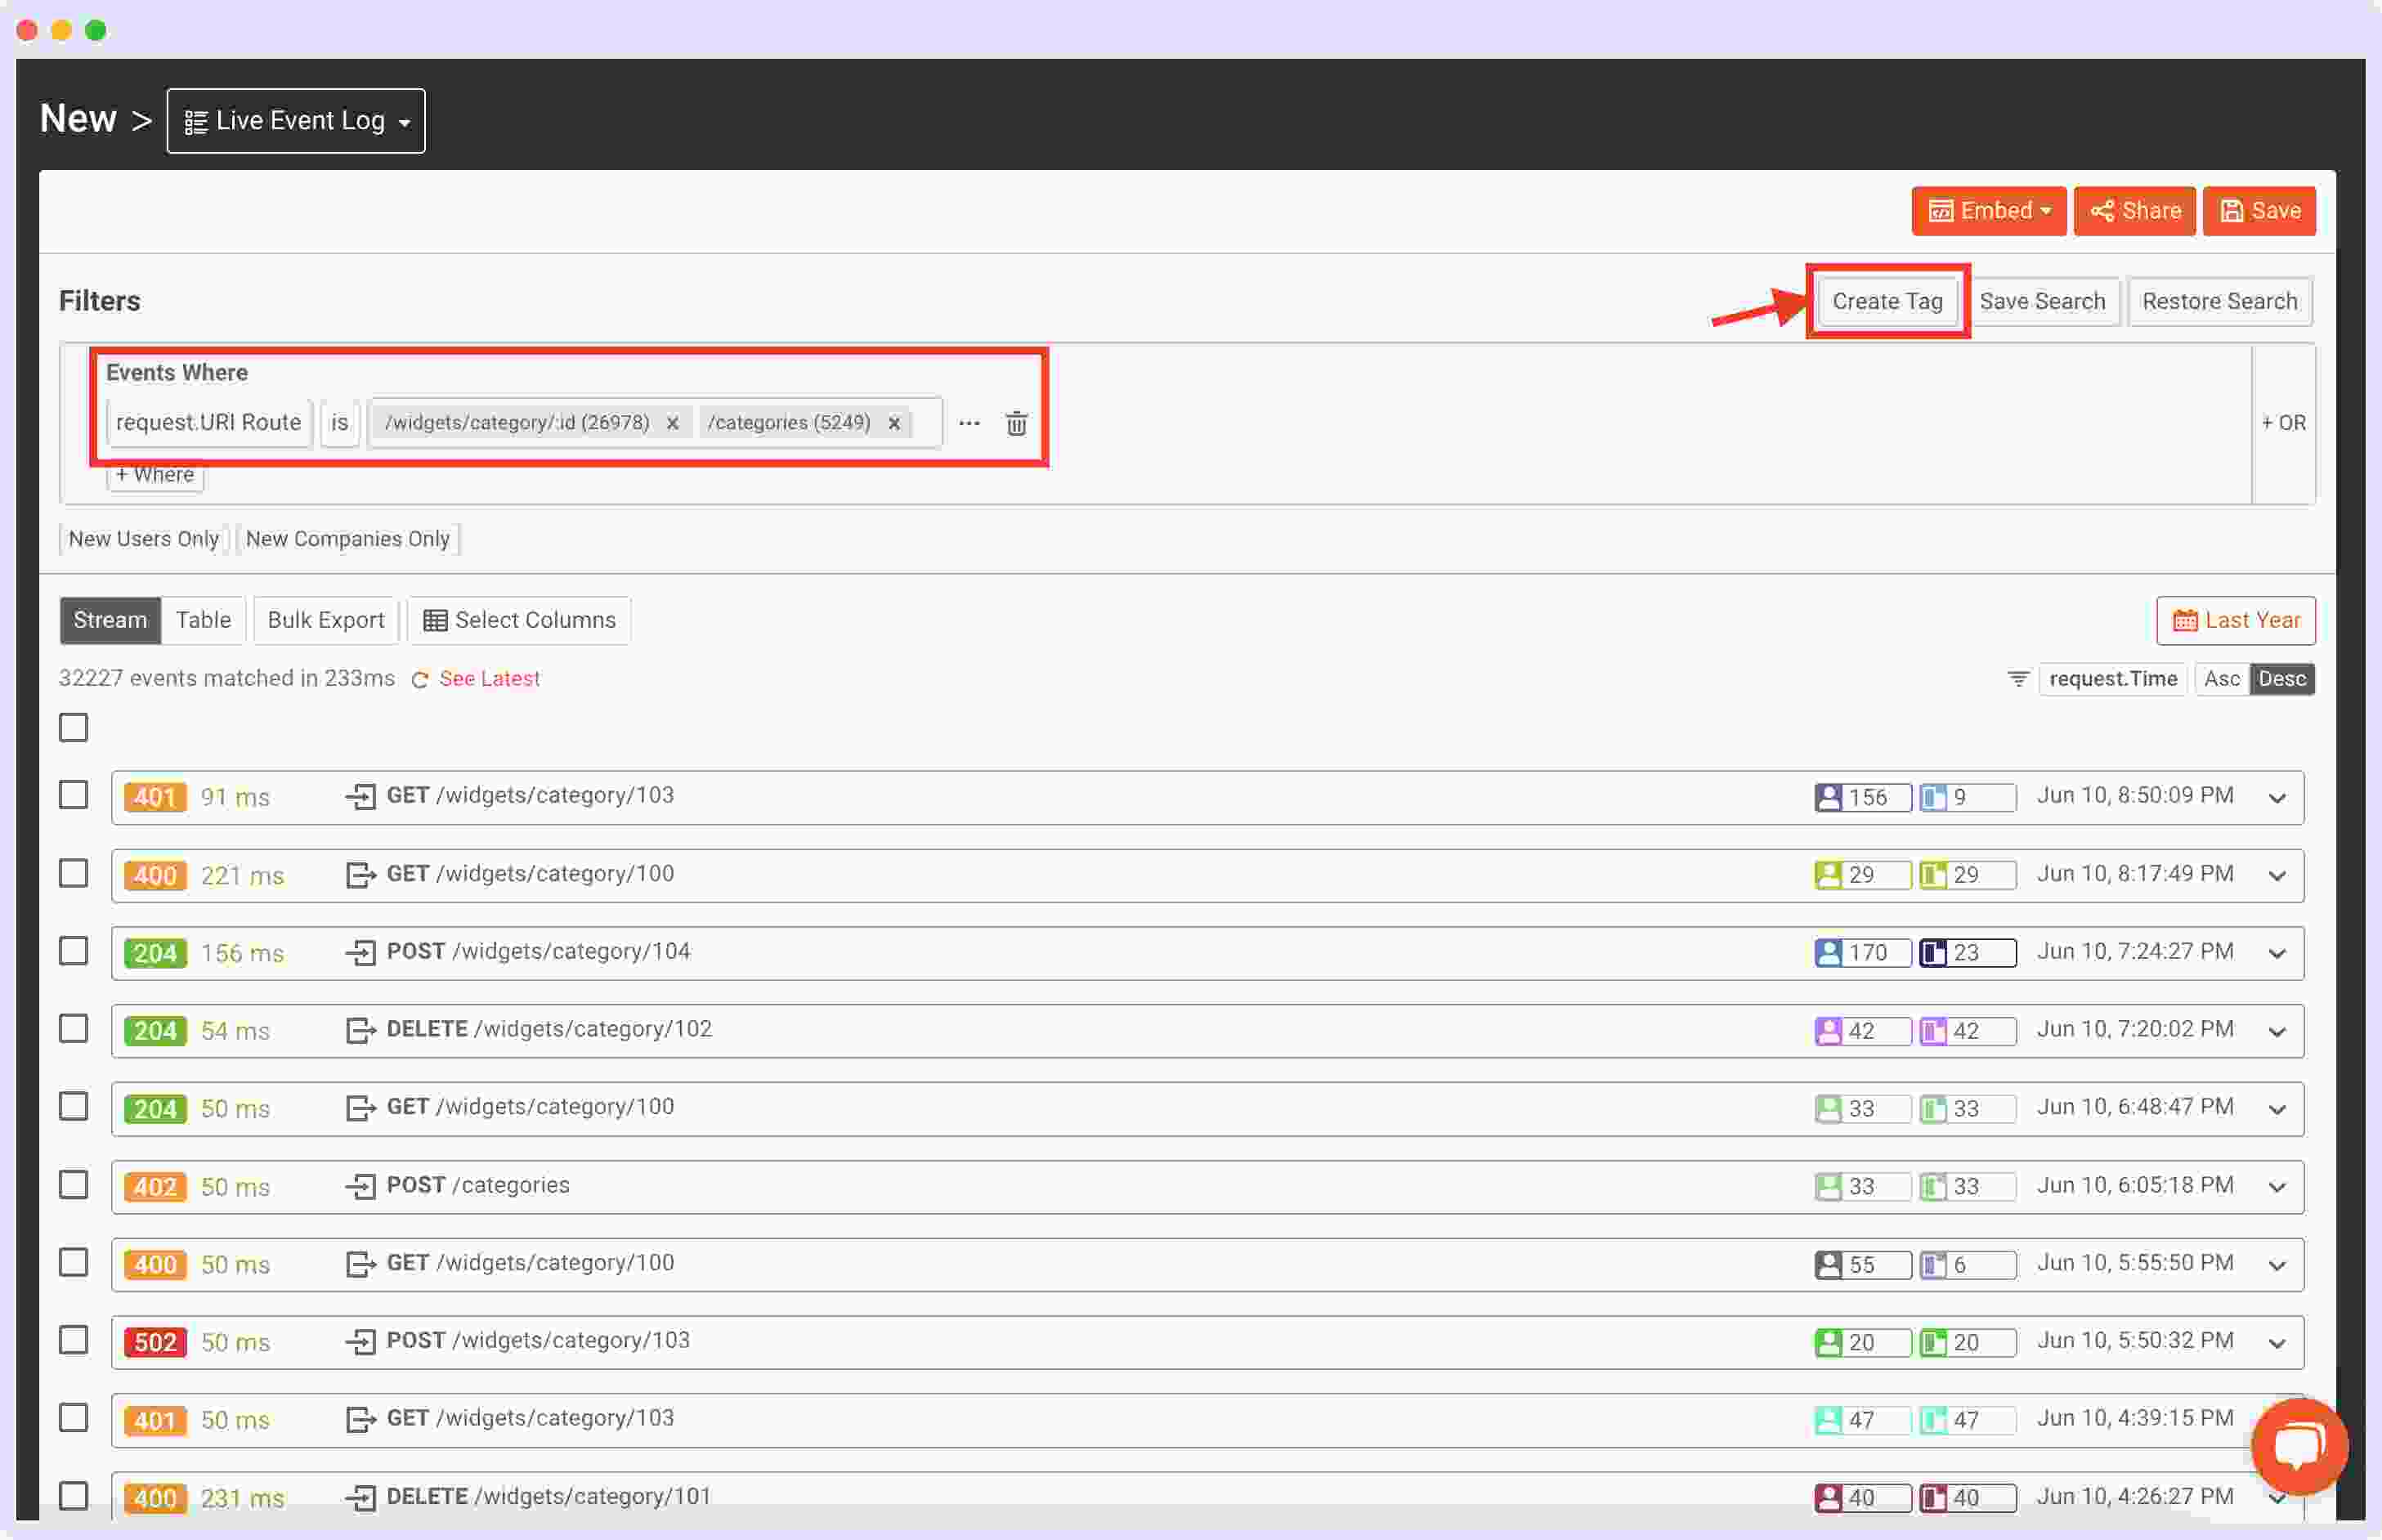Open Select Columns with the grid icon
The width and height of the screenshot is (2382, 1540).
[435, 620]
